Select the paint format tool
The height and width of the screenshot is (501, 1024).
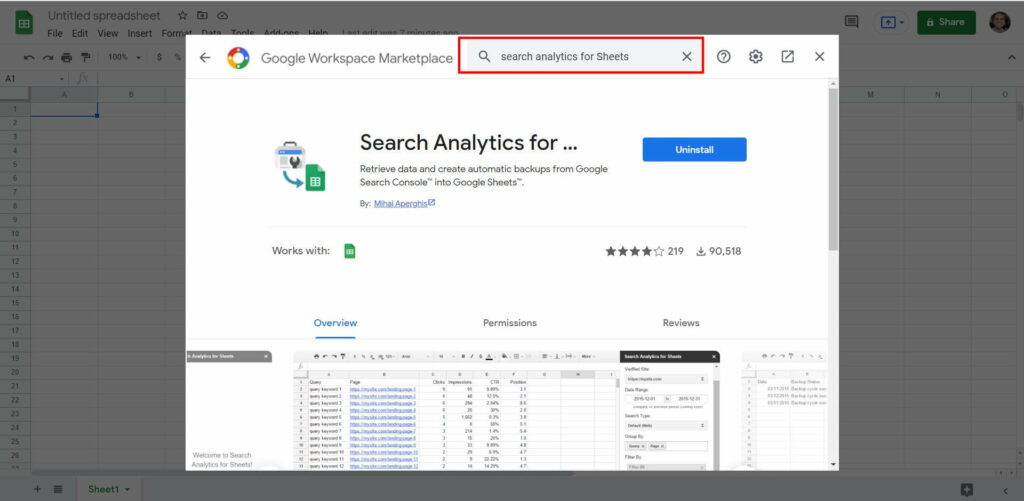86,57
